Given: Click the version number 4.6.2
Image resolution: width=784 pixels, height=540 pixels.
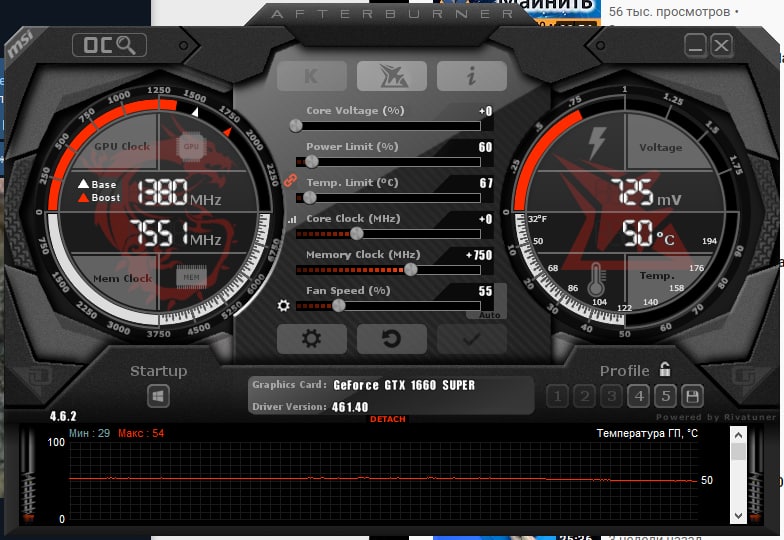Looking at the screenshot, I should 63,416.
